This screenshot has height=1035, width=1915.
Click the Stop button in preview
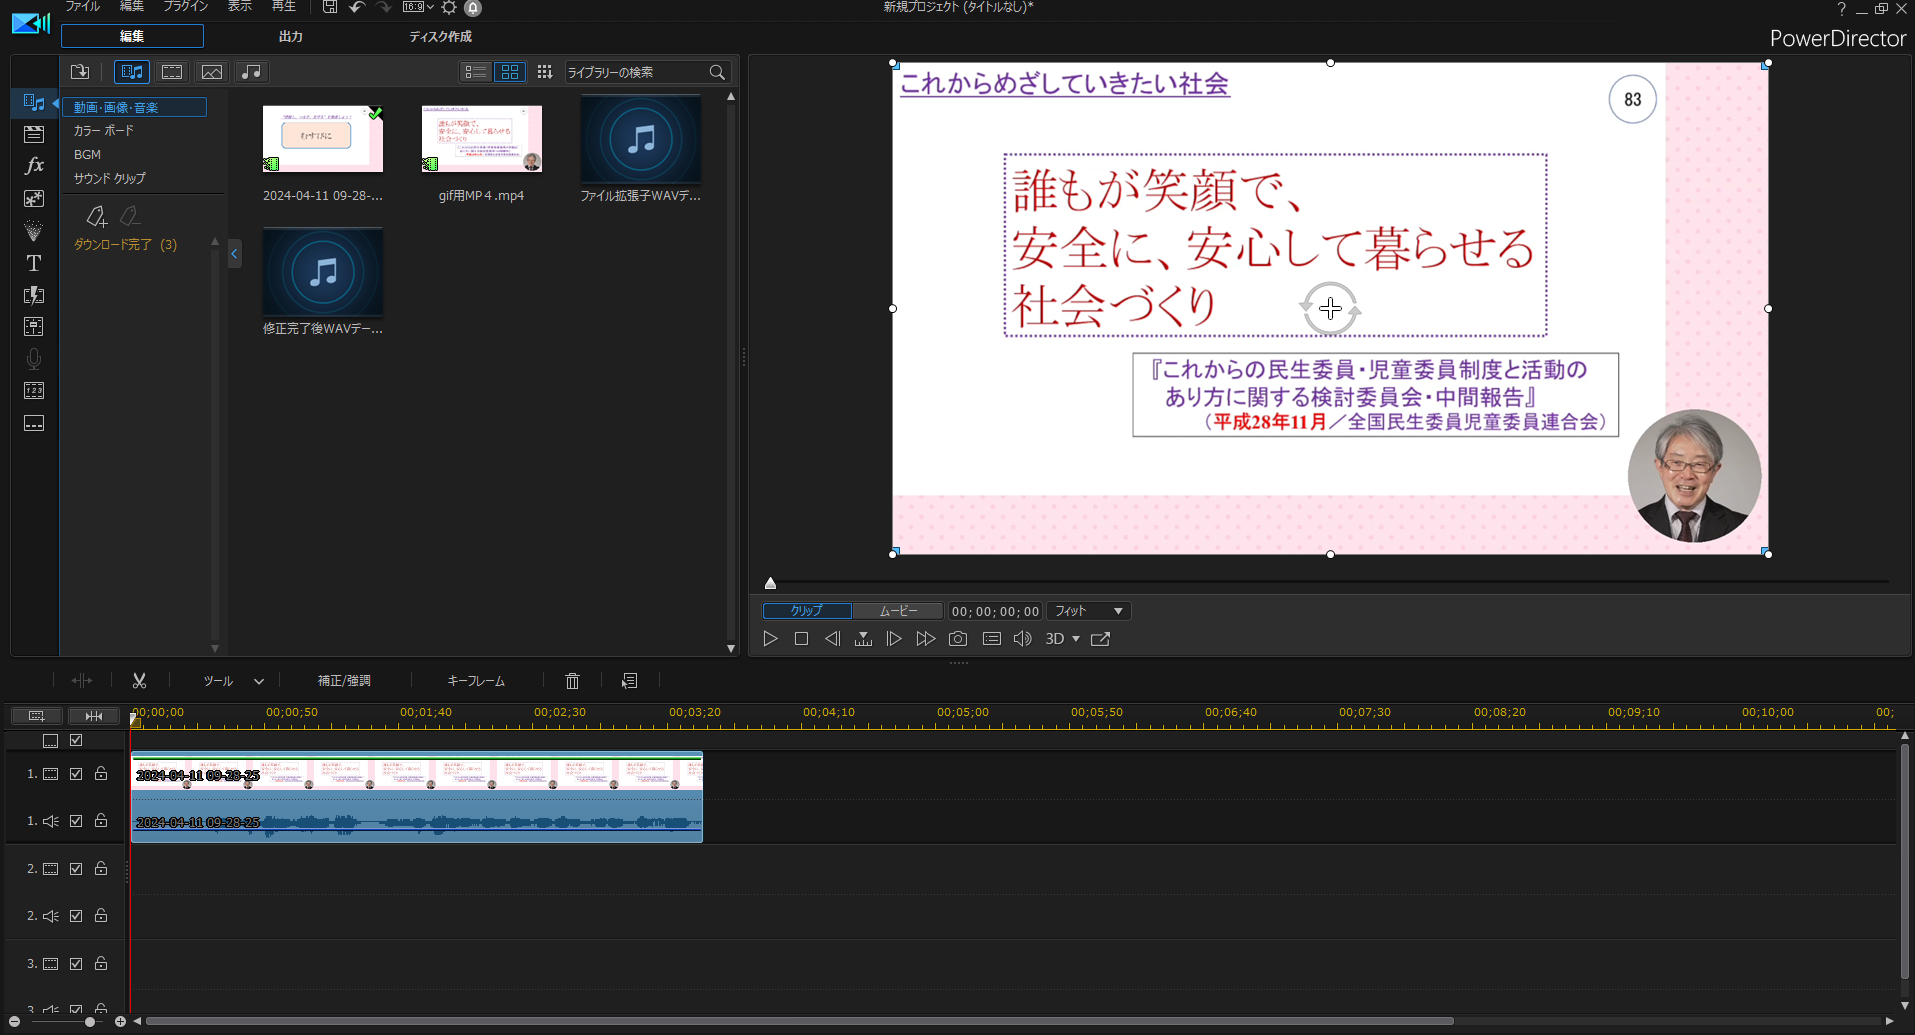pos(801,639)
